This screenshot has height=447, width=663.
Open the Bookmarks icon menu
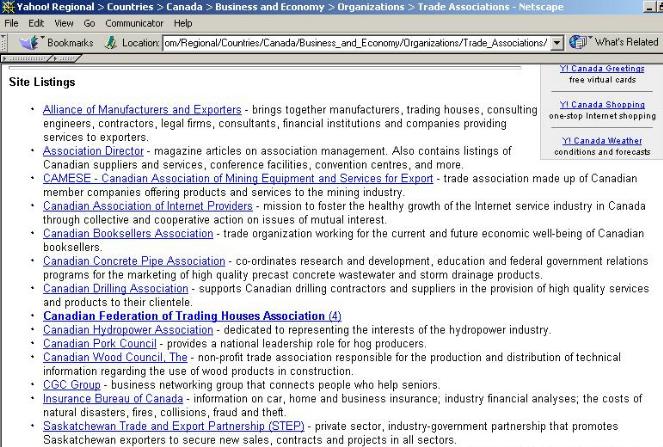click(x=30, y=42)
